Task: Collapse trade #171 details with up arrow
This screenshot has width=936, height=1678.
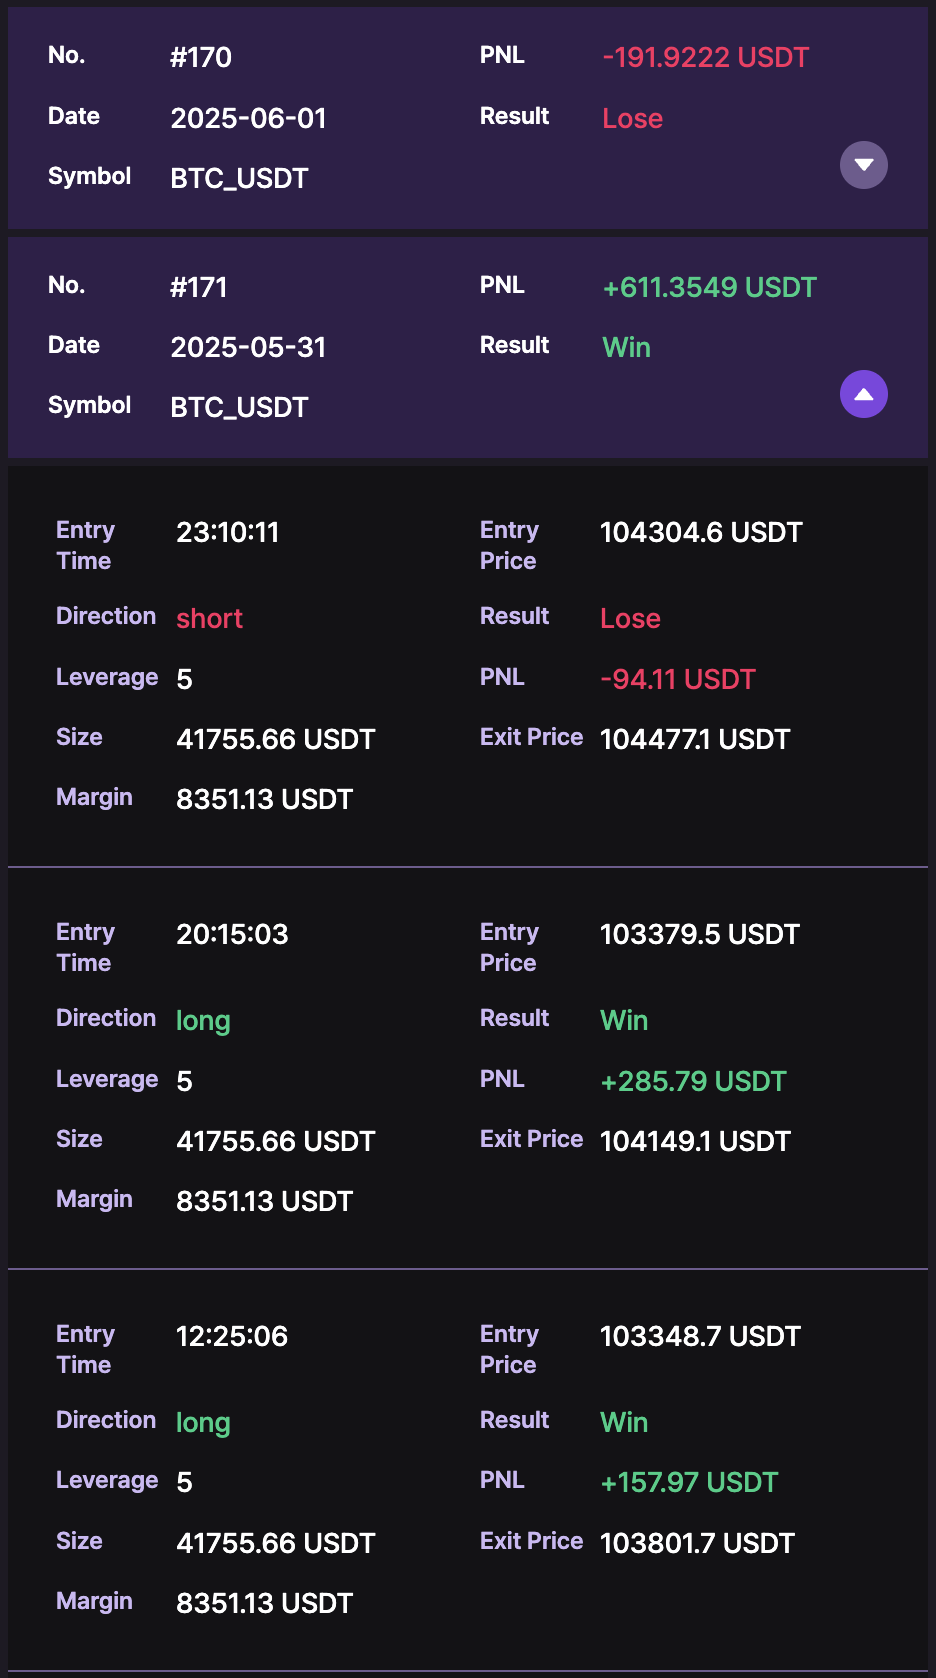Action: pyautogui.click(x=863, y=394)
